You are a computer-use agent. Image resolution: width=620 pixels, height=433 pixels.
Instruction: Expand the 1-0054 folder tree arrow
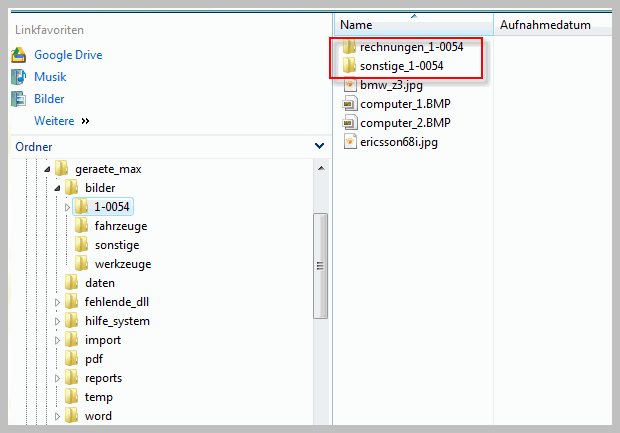(x=67, y=207)
